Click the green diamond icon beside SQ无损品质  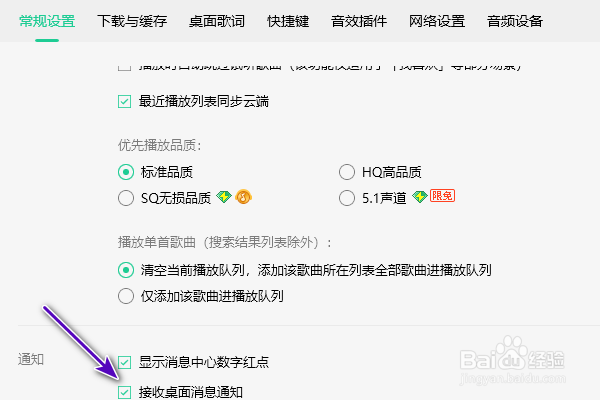[x=224, y=197]
